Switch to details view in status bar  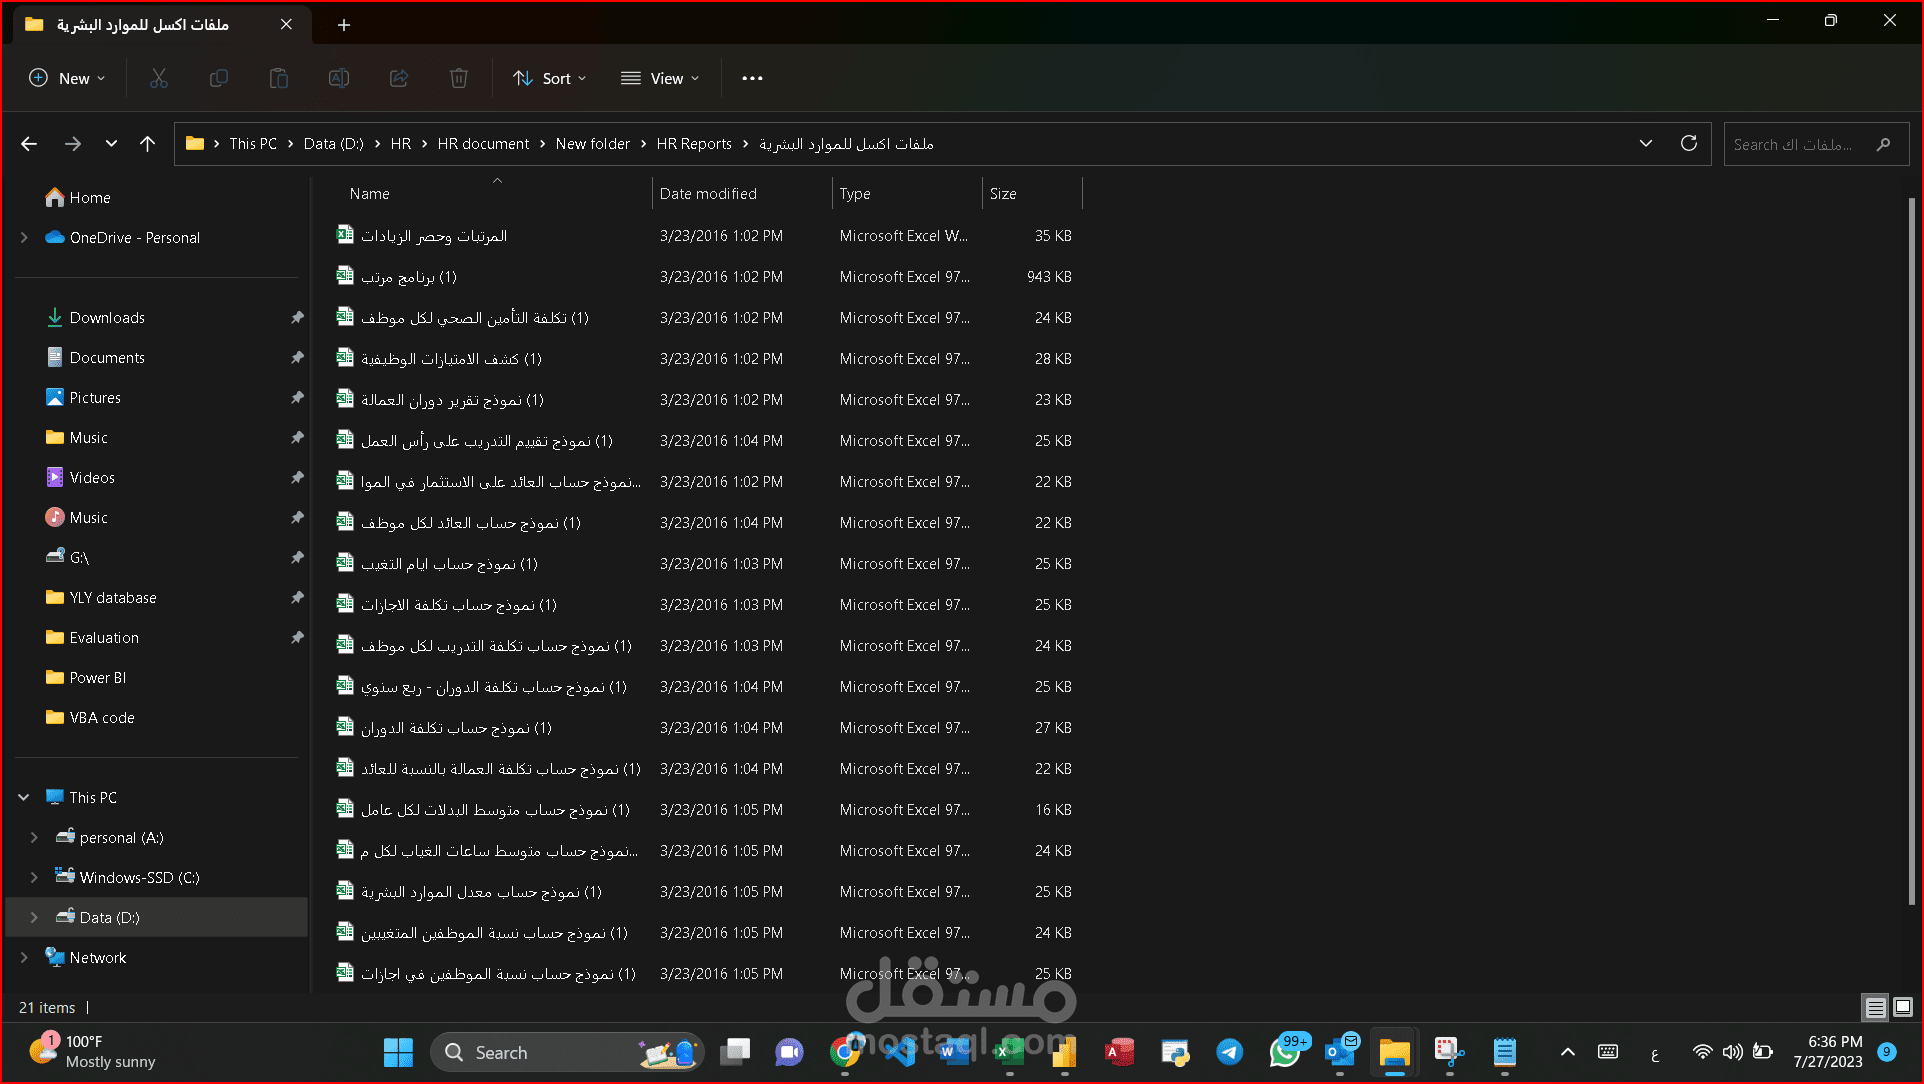pyautogui.click(x=1876, y=1007)
